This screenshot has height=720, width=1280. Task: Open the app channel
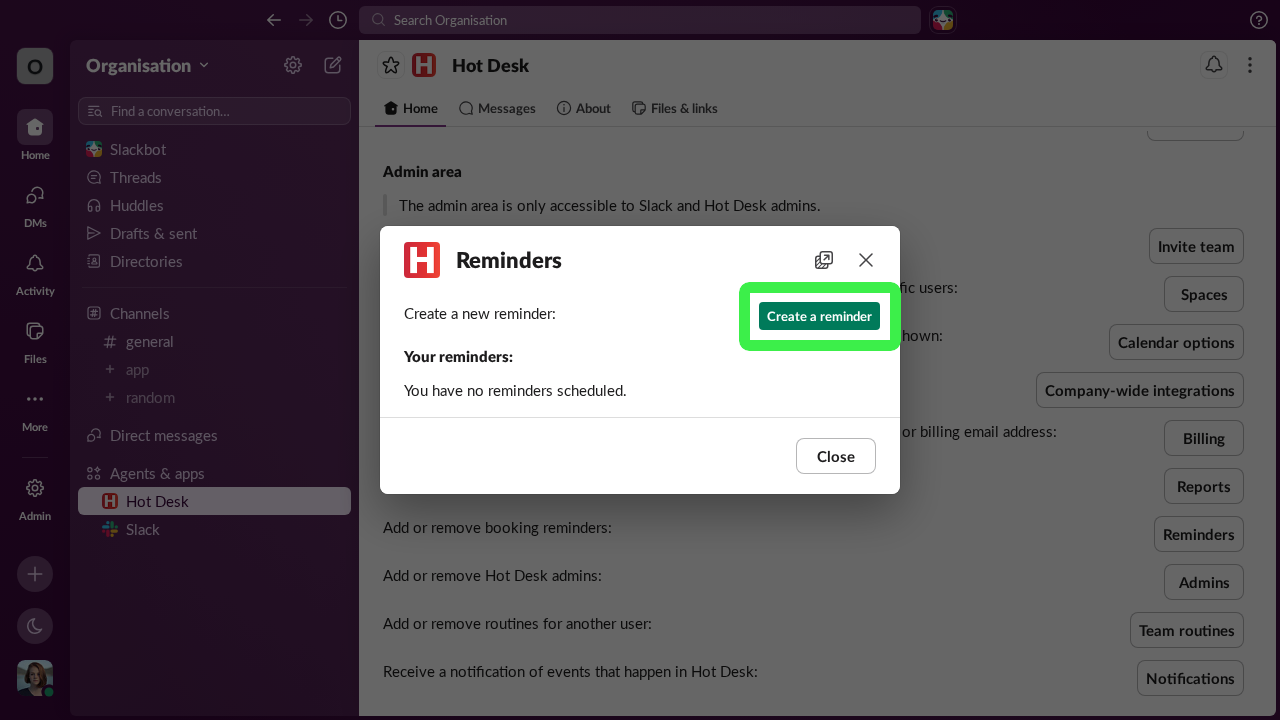pos(214,369)
